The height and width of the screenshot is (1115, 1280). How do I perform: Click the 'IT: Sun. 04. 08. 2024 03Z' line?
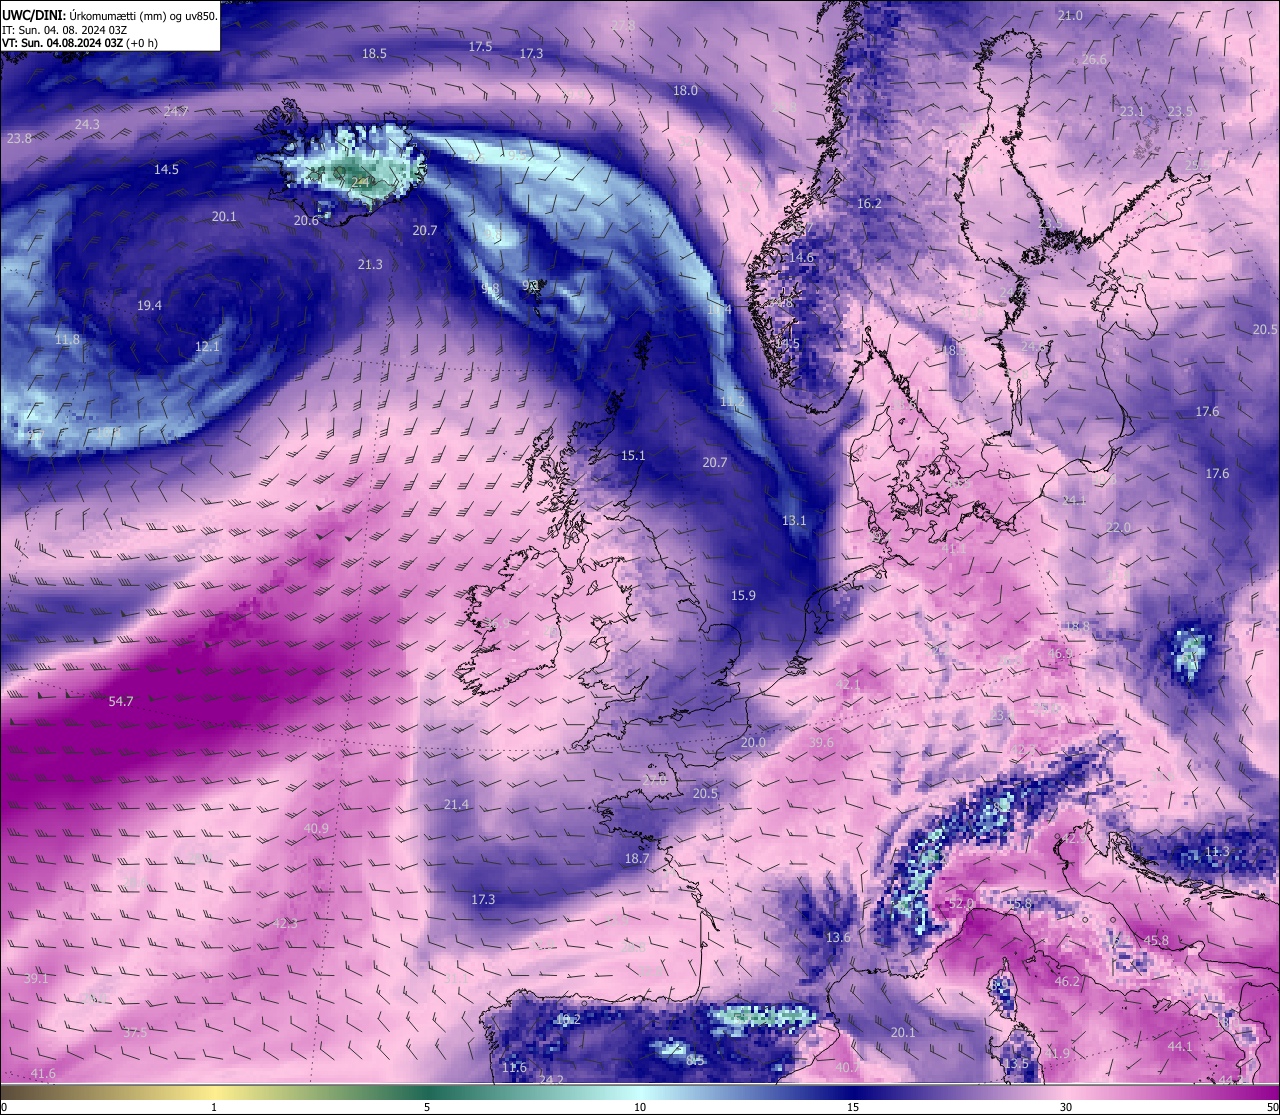[64, 30]
